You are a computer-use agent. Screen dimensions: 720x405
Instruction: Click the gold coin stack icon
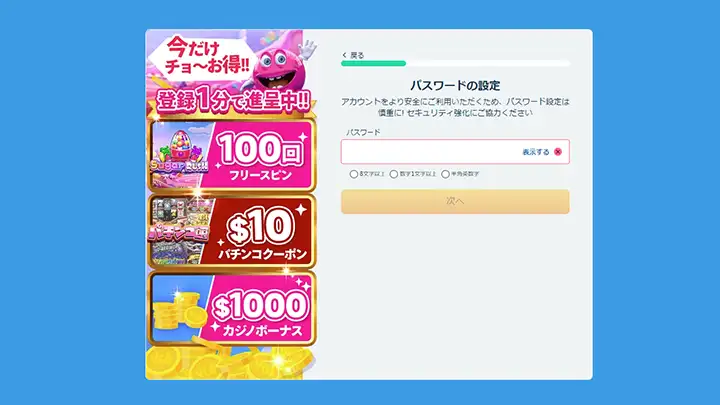(x=179, y=311)
